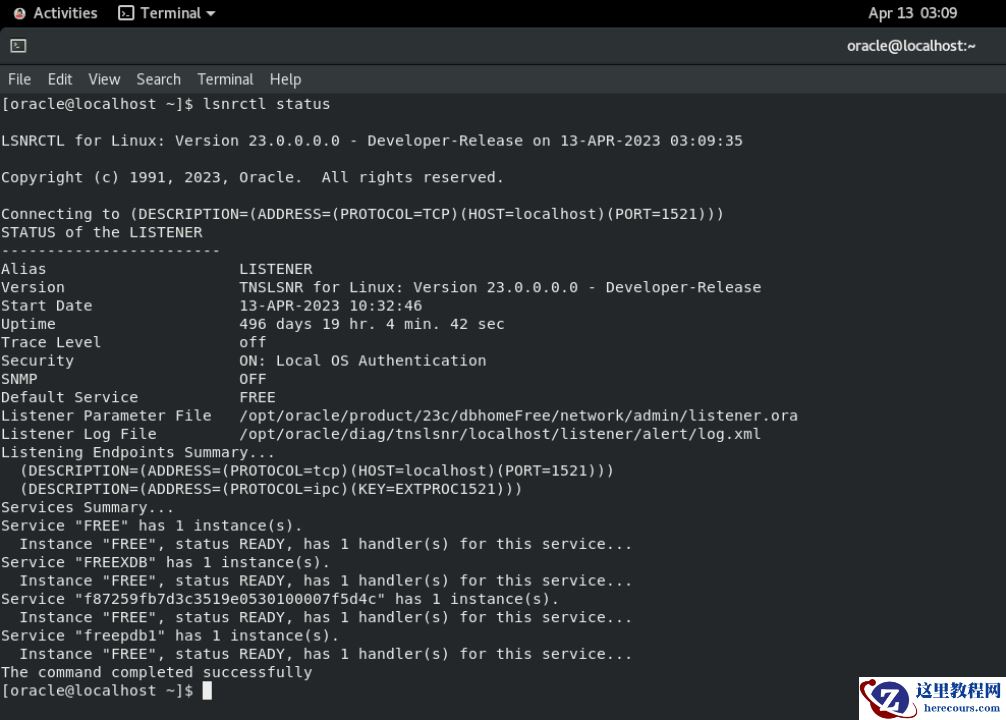The height and width of the screenshot is (720, 1006).
Task: Click the Service "f87259fb7d3c3519e0530100007f5d4c" line
Action: click(x=280, y=599)
